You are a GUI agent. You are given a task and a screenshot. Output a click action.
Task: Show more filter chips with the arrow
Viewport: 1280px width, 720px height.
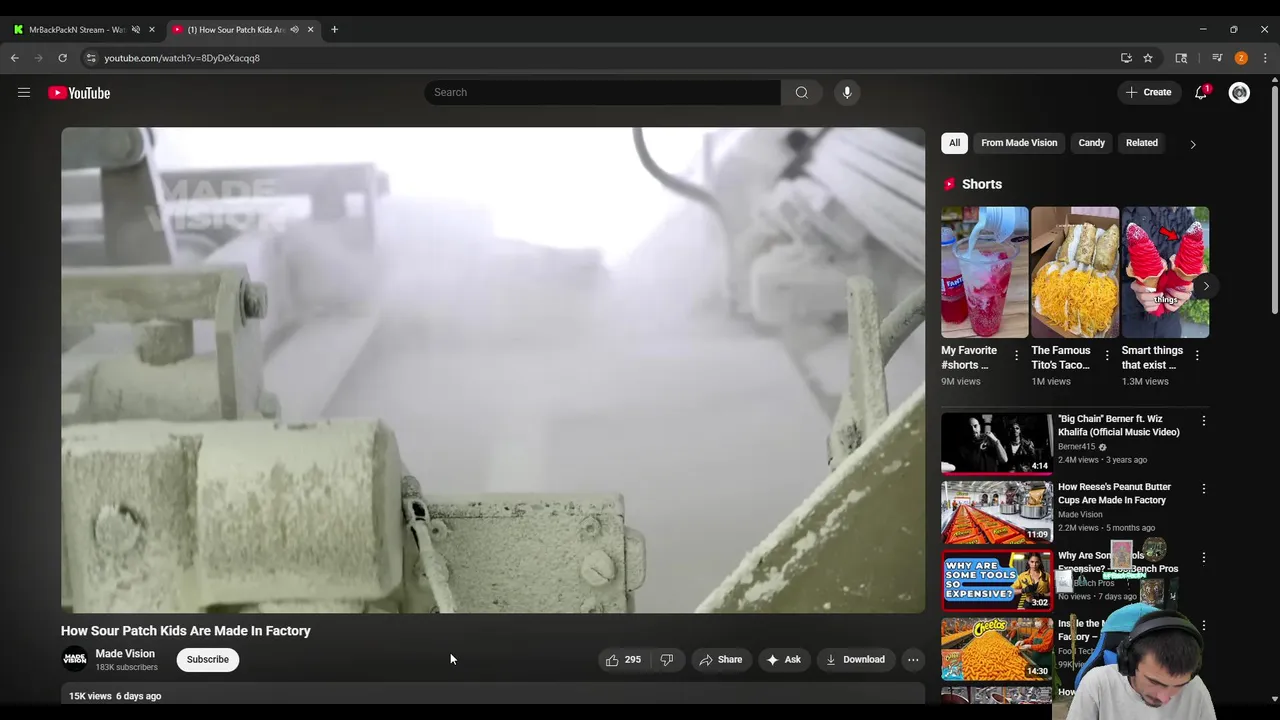(x=1192, y=144)
